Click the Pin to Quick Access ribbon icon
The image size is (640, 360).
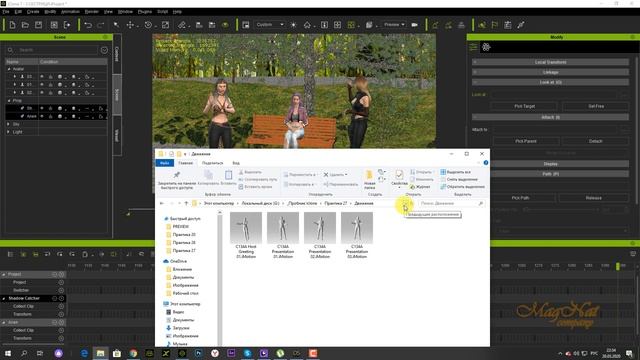coord(177,180)
